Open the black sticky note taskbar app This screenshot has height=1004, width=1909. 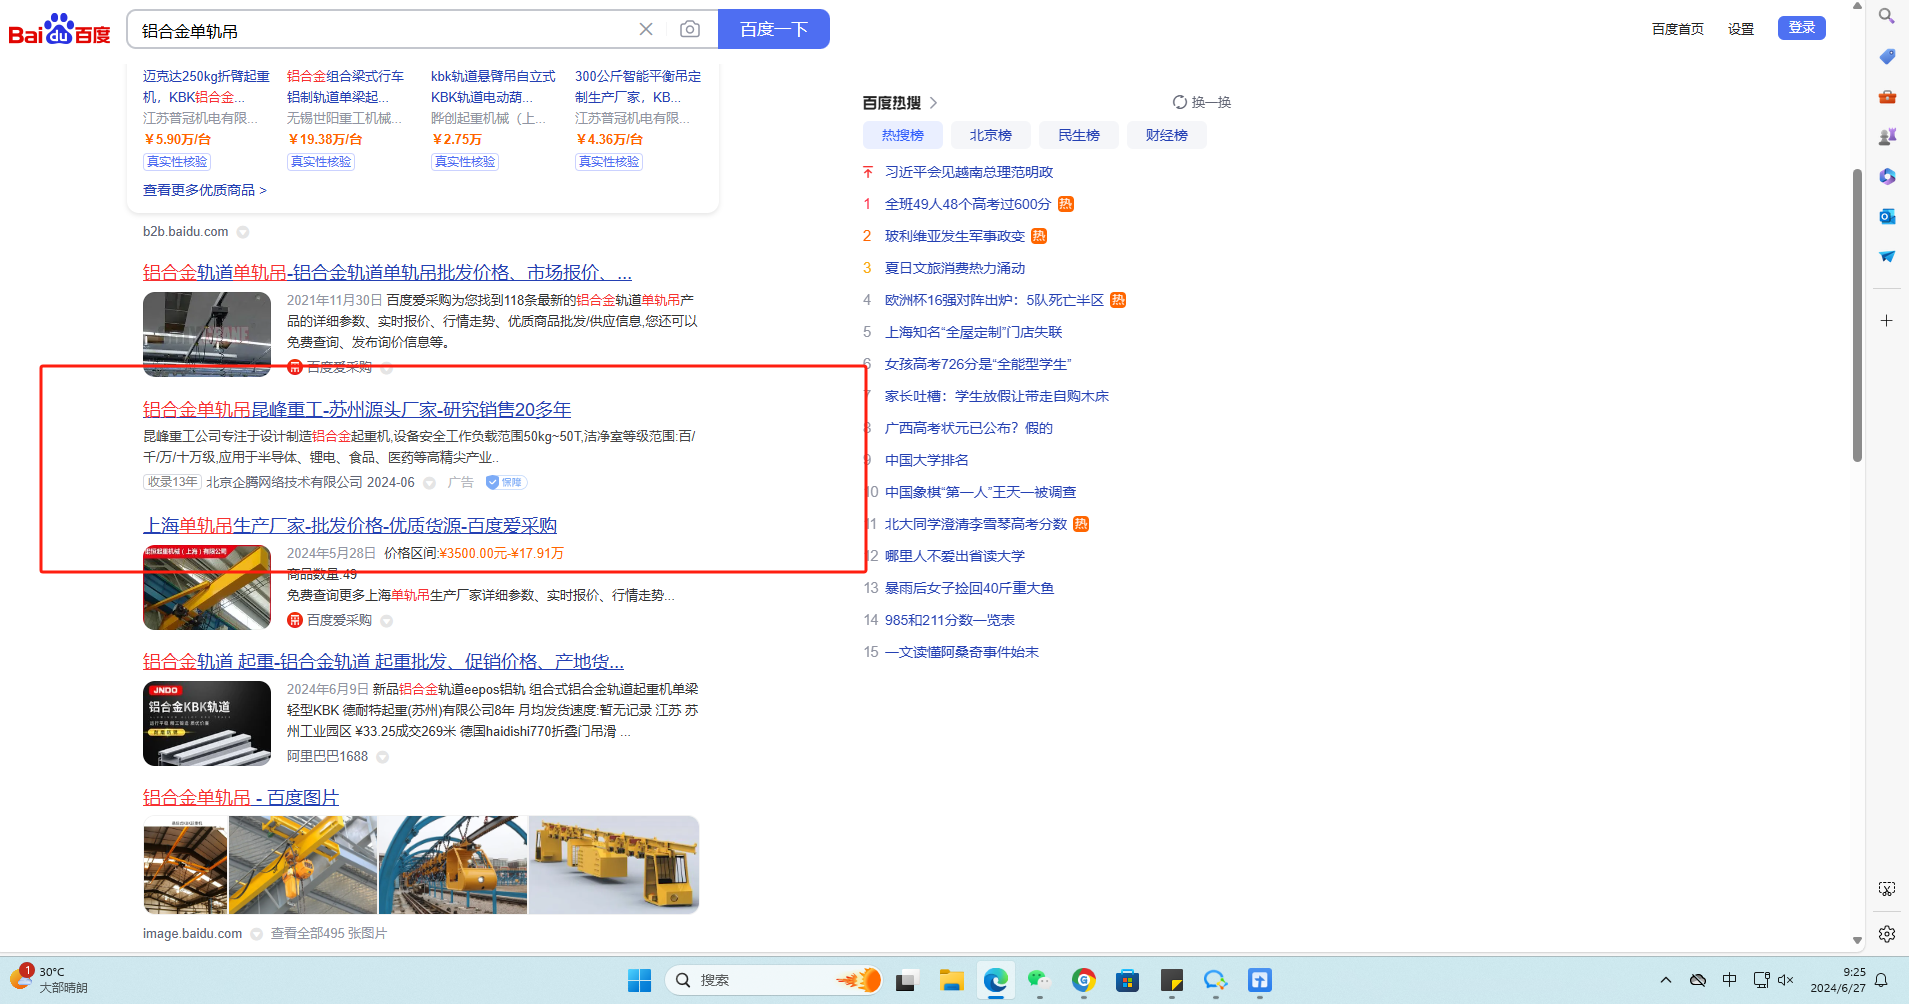1172,980
